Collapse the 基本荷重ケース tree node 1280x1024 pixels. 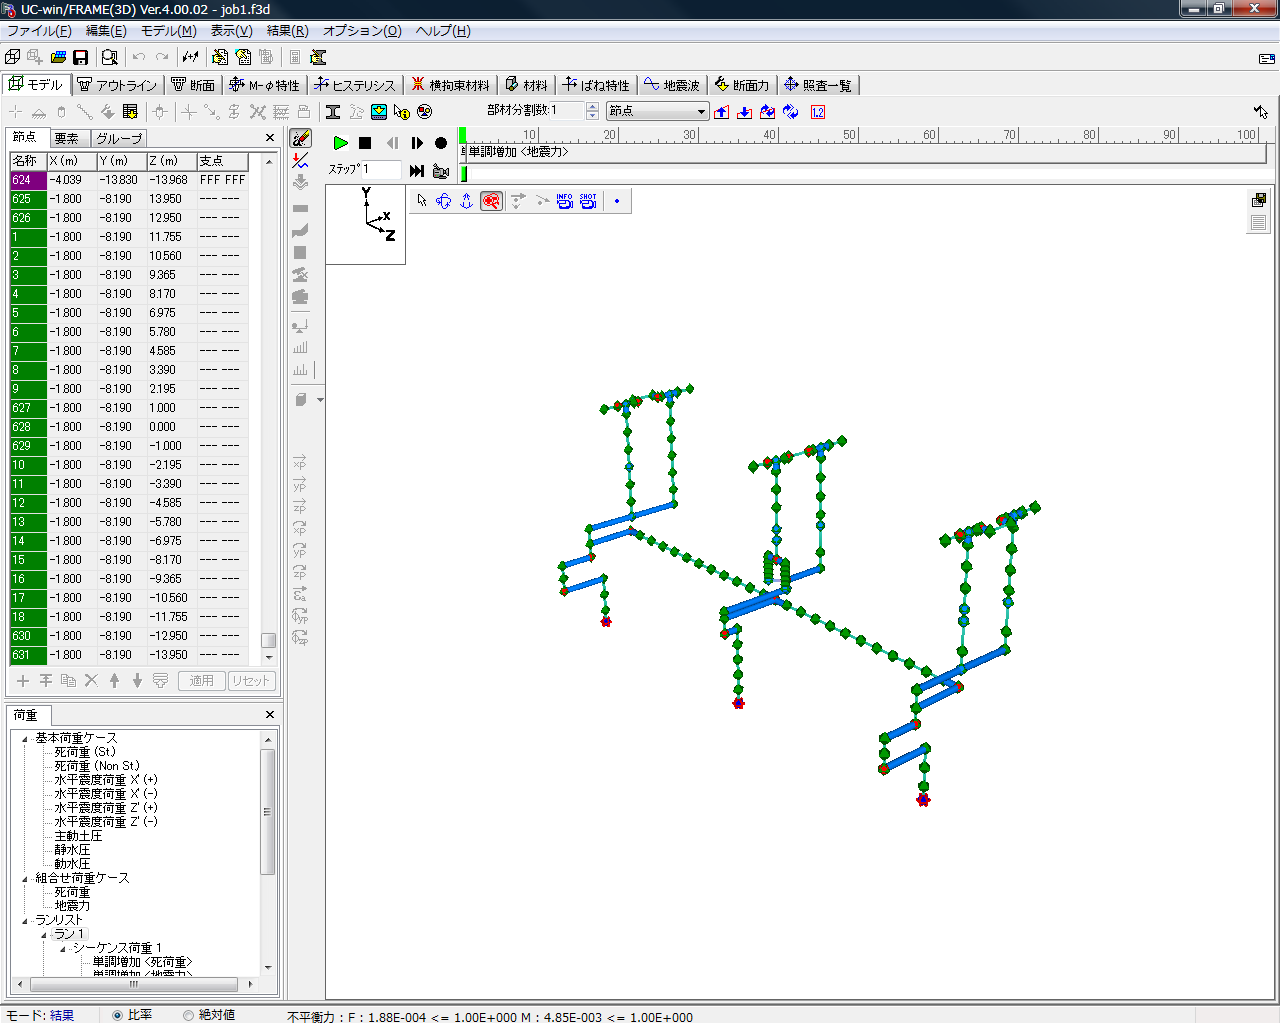tap(25, 738)
